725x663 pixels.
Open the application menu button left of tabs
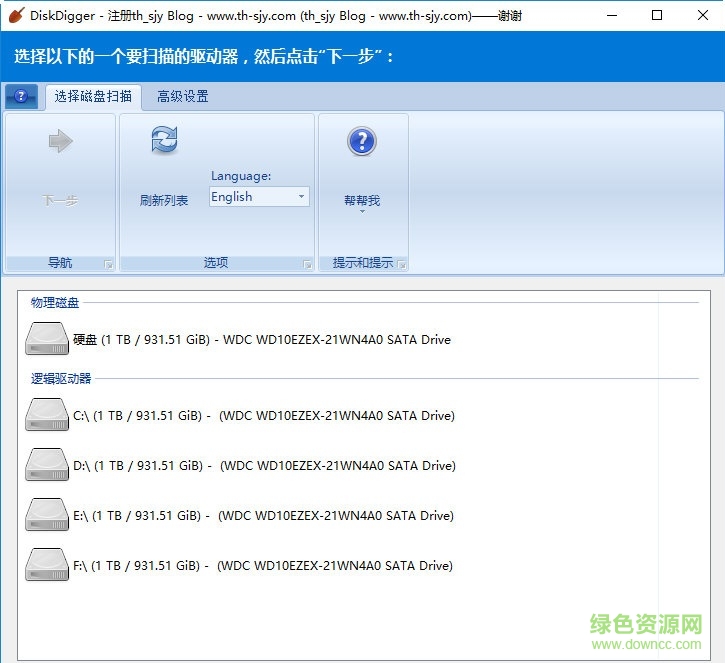21,96
